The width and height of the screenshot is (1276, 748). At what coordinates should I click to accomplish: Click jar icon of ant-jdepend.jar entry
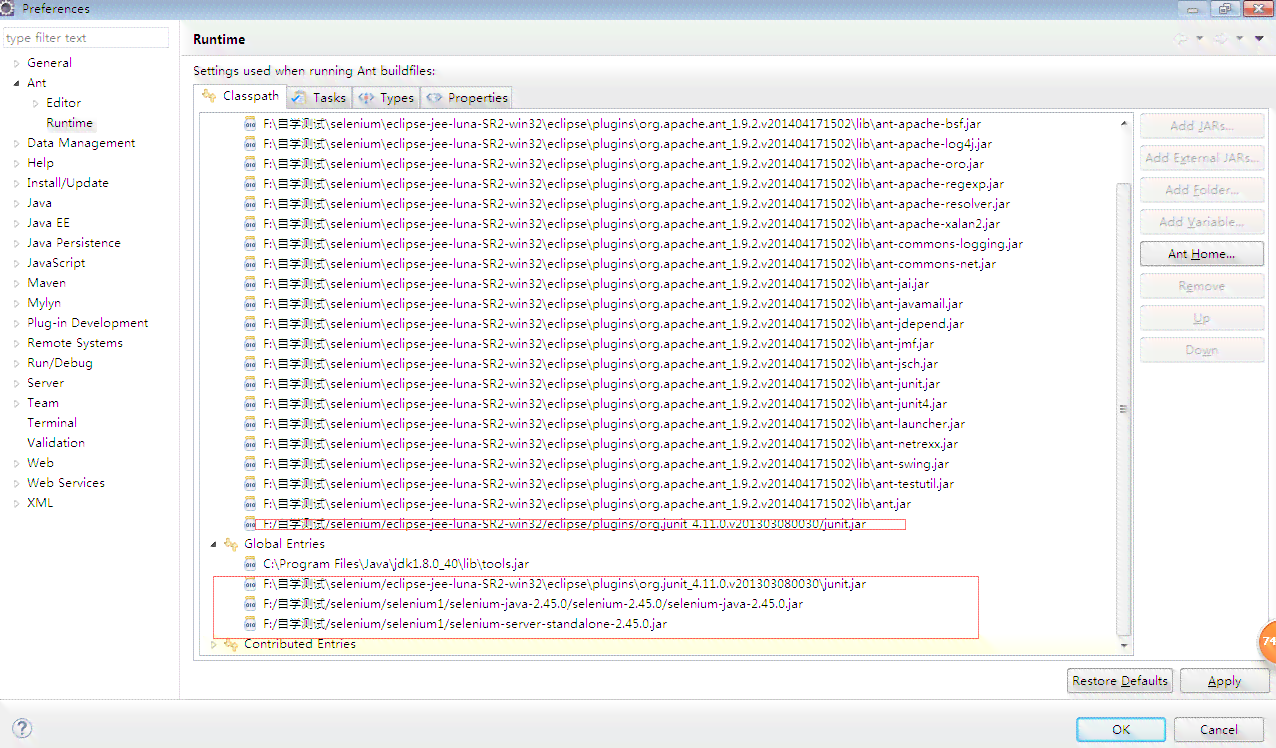(250, 324)
